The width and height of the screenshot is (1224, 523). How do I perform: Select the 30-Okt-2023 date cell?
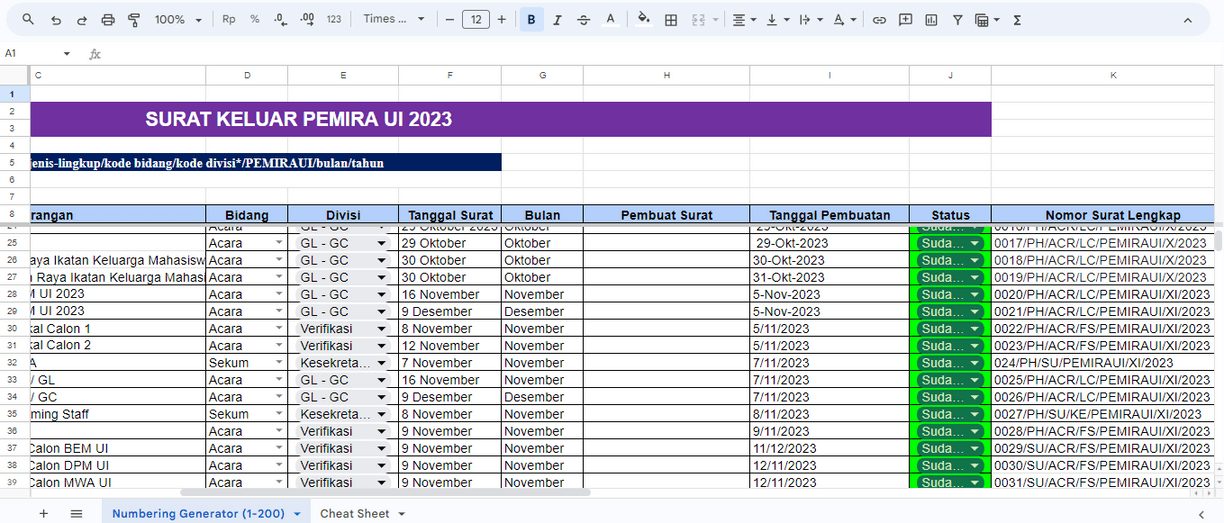click(x=829, y=260)
